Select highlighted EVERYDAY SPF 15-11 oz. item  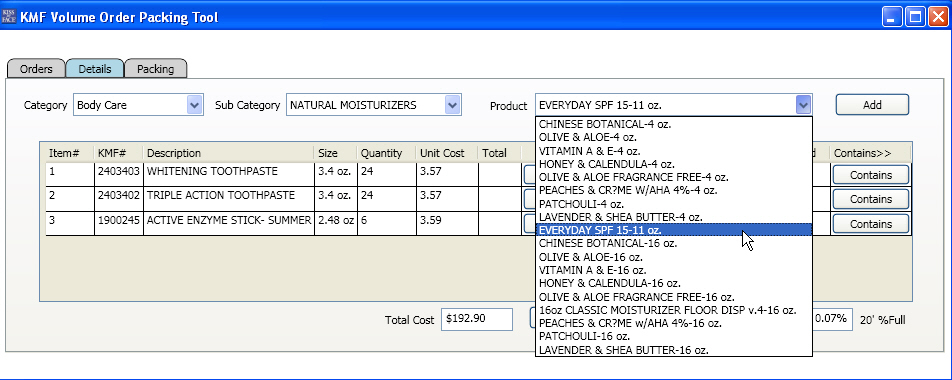[x=673, y=230]
